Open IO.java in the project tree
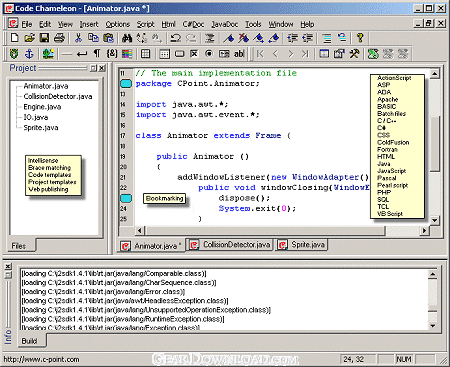This screenshot has width=450, height=367. coord(36,117)
